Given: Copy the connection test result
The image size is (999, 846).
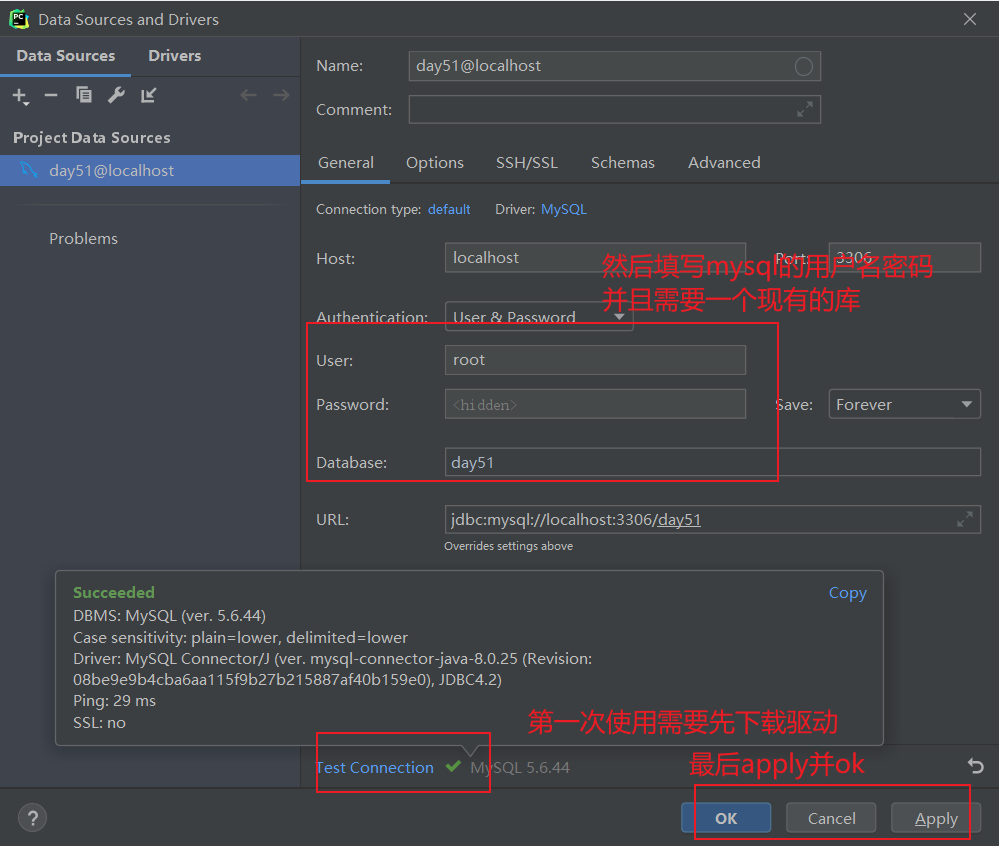Looking at the screenshot, I should [847, 593].
